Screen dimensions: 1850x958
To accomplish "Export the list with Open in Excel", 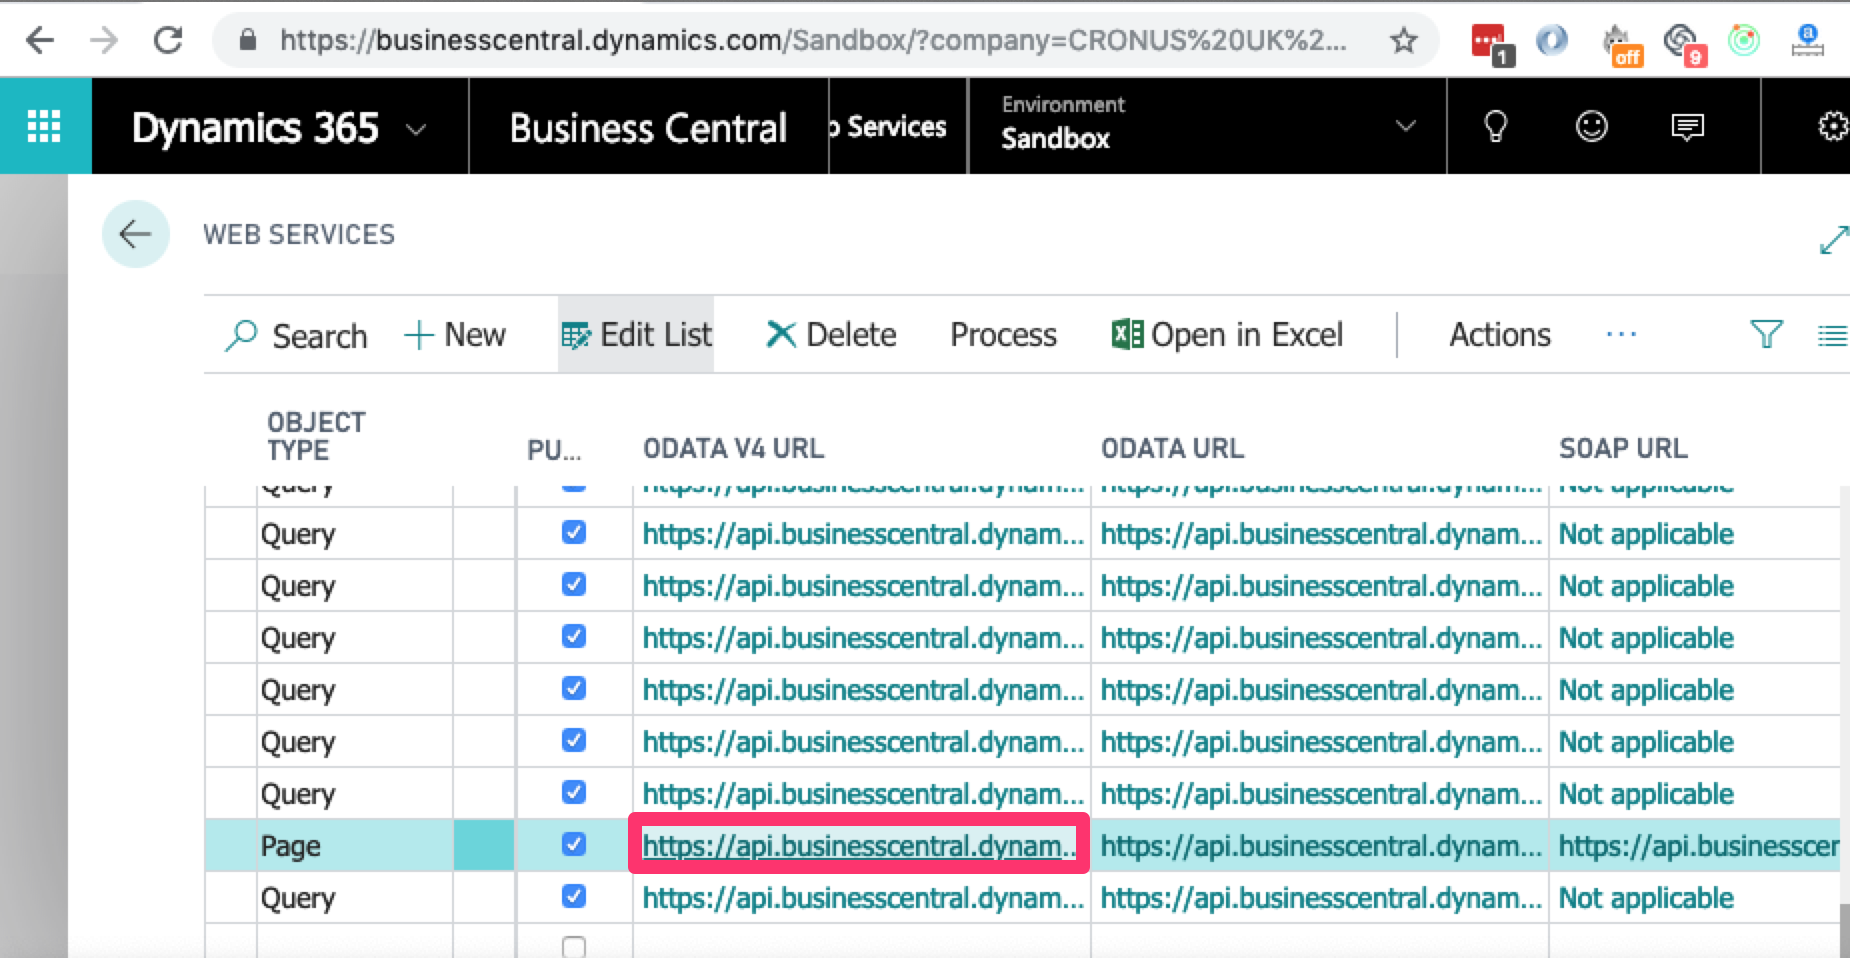I will point(1227,335).
